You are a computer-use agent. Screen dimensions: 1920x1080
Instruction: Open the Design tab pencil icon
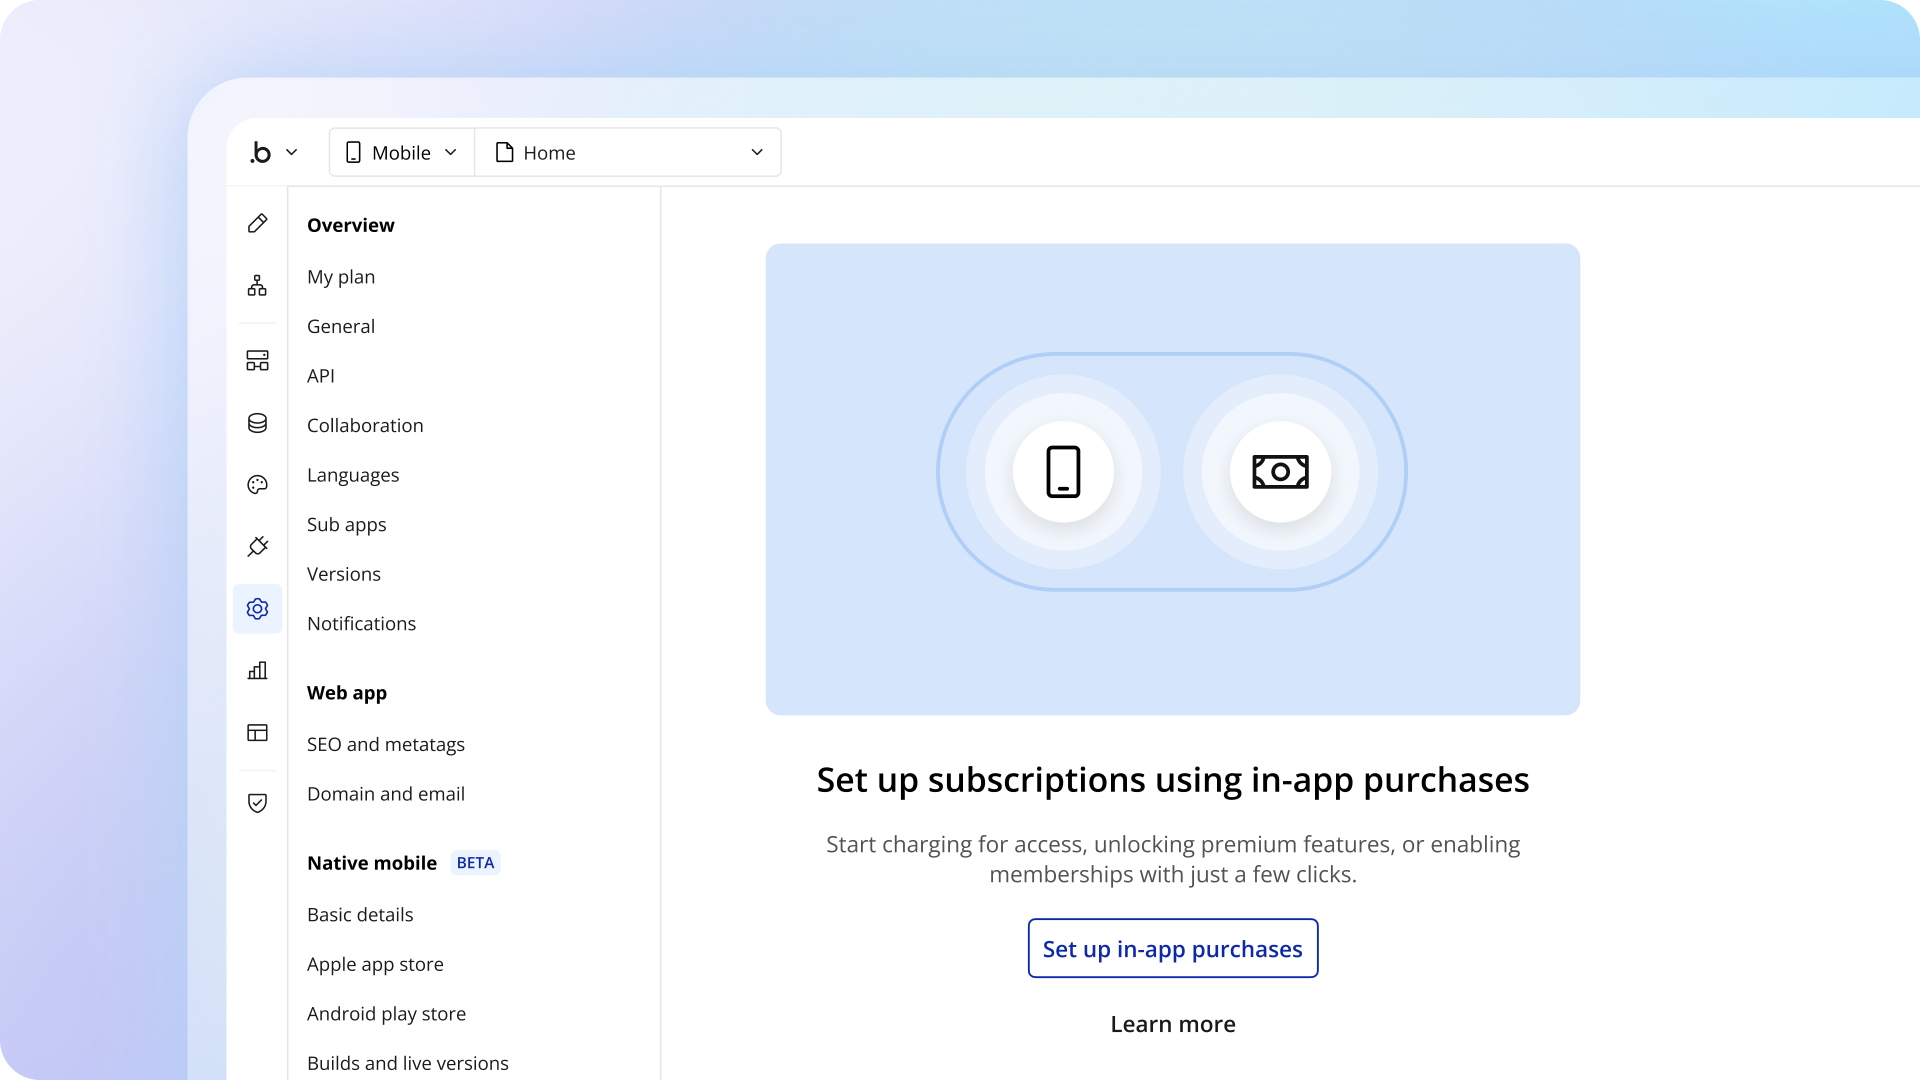[x=257, y=223]
